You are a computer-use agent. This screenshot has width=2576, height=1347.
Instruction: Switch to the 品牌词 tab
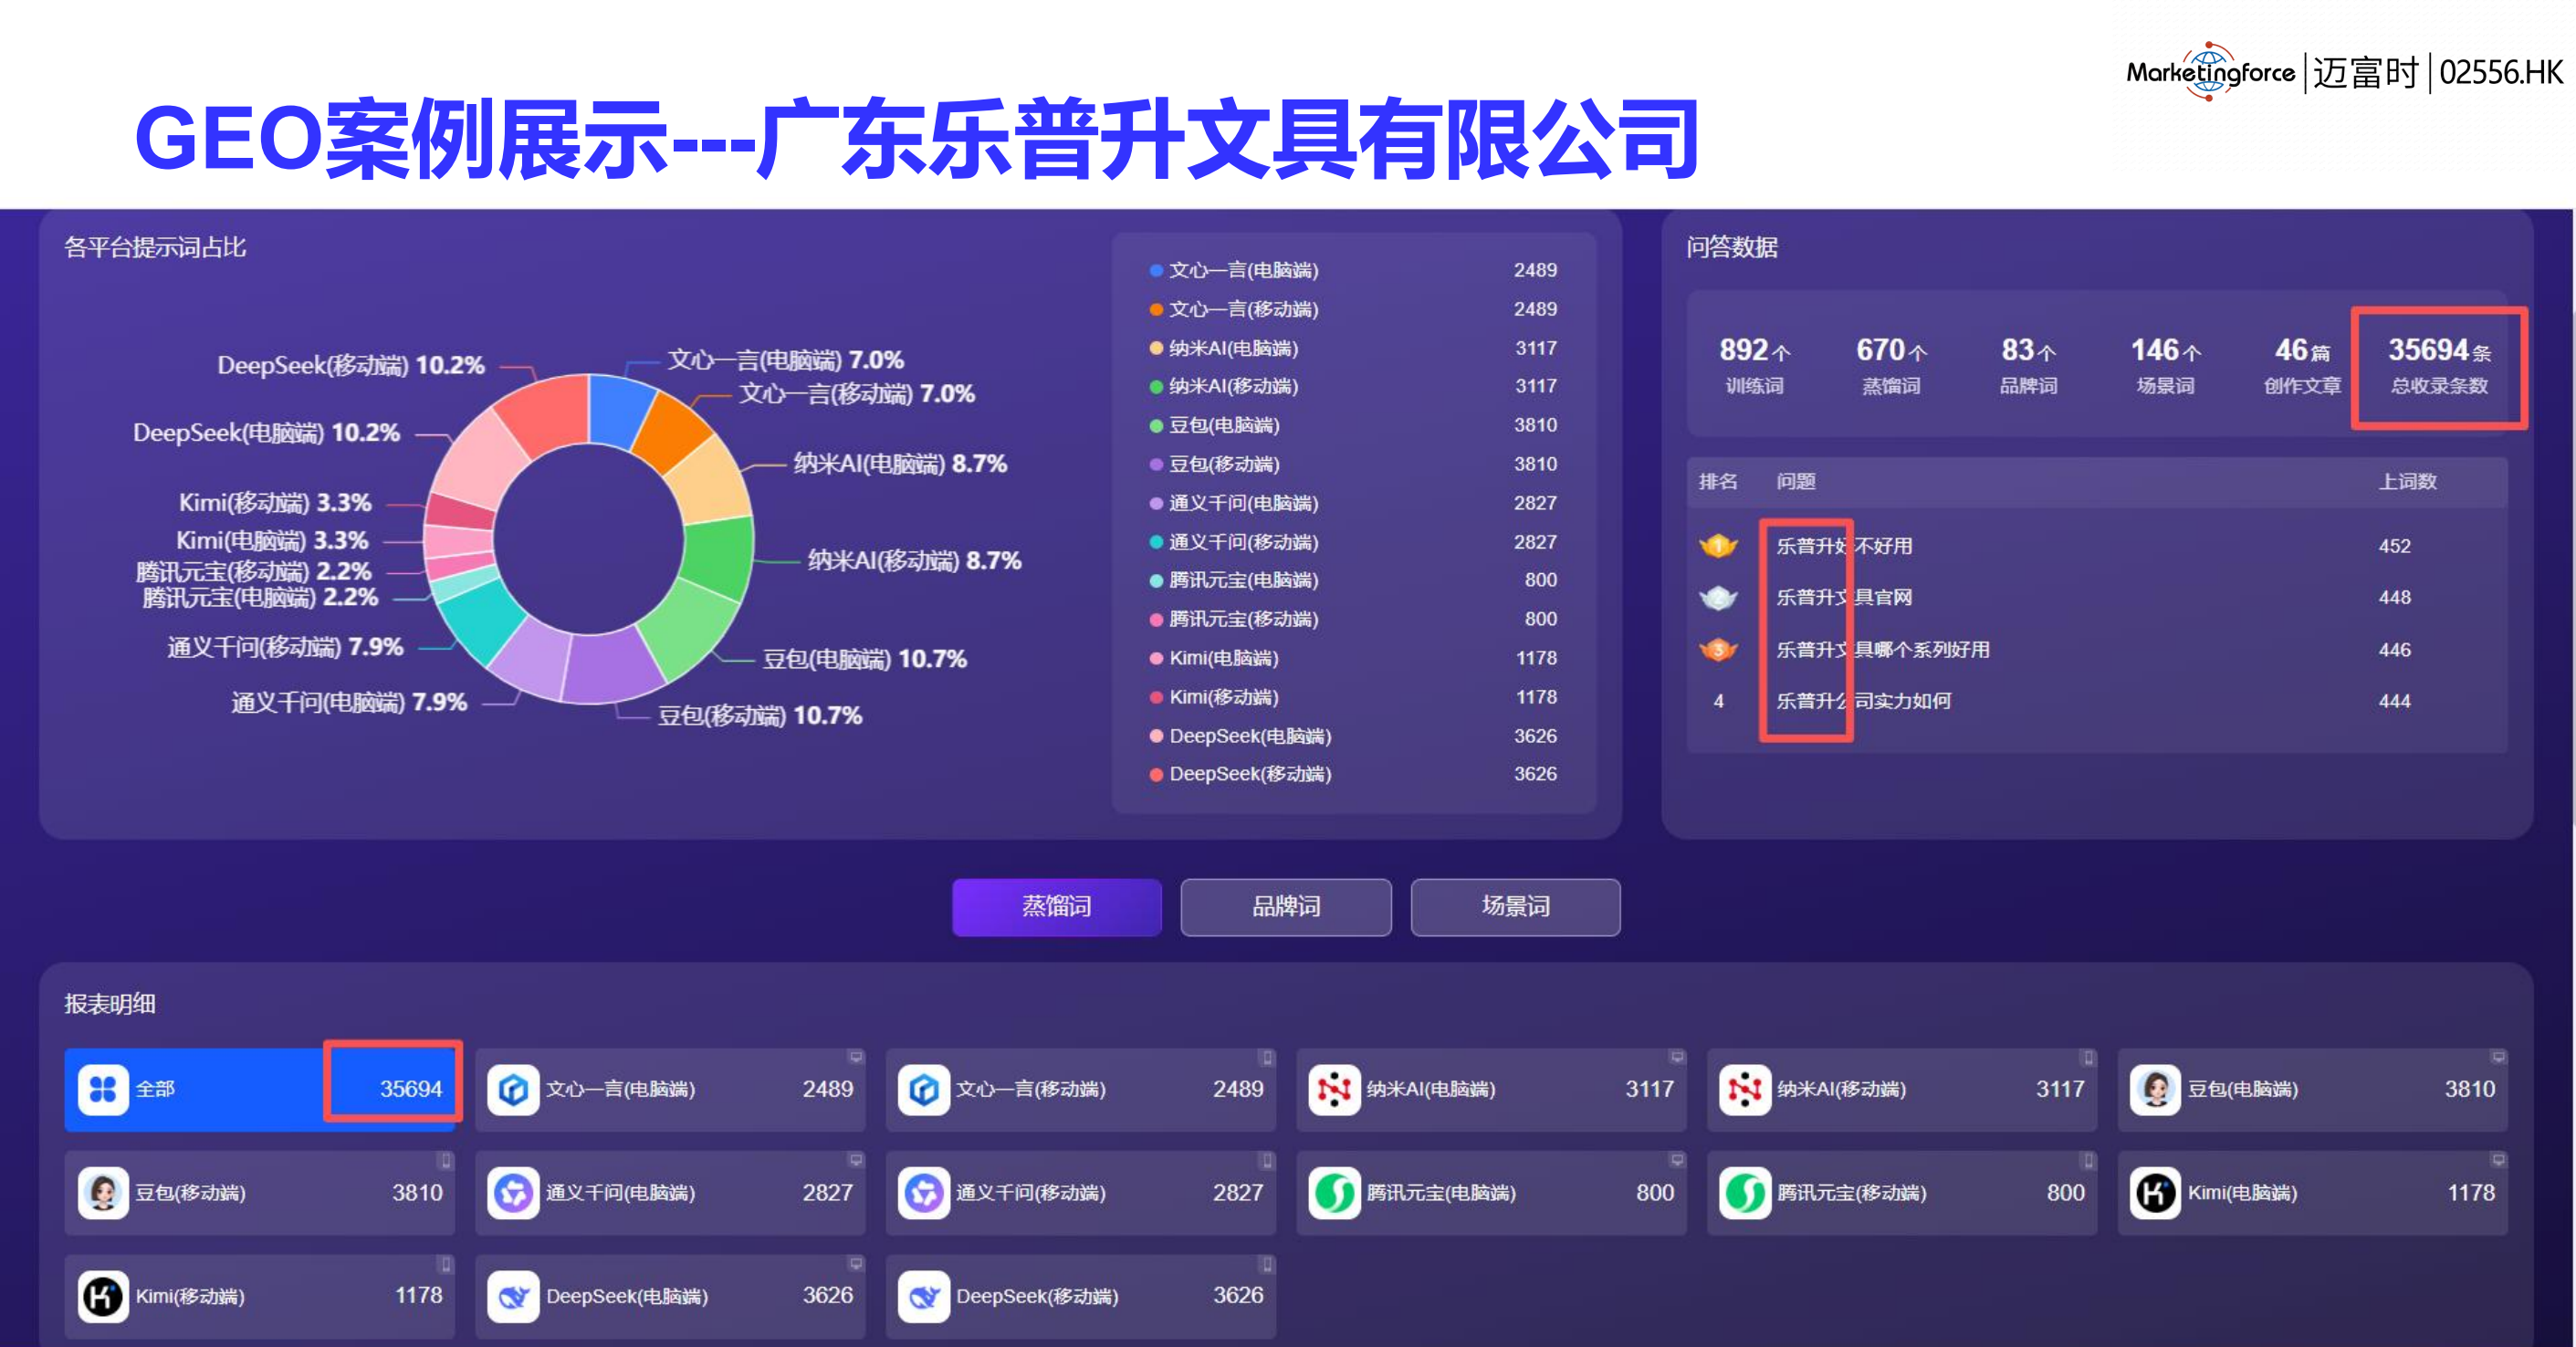coord(1286,907)
